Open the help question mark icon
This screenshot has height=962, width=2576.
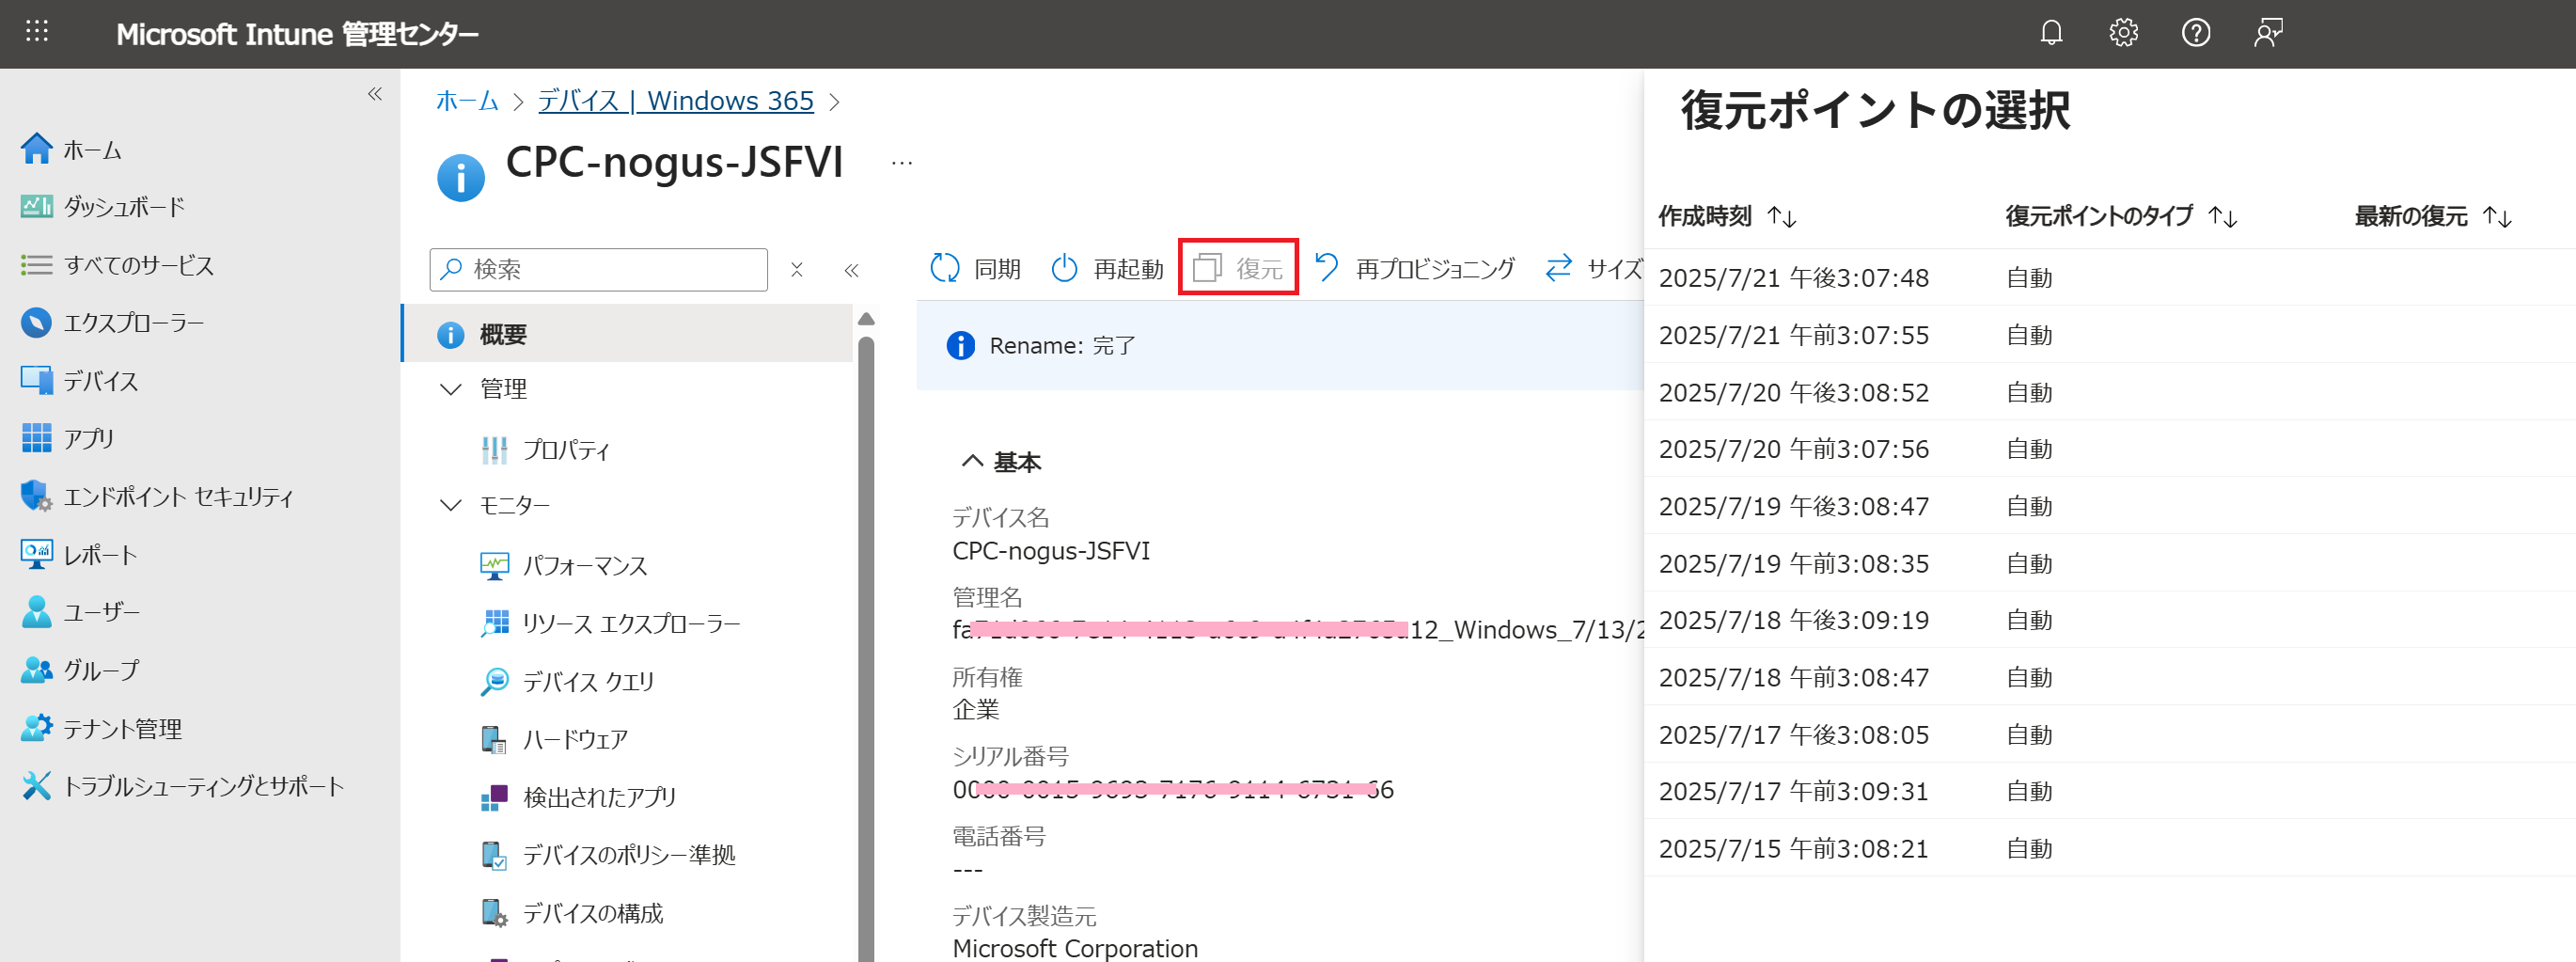2195,33
